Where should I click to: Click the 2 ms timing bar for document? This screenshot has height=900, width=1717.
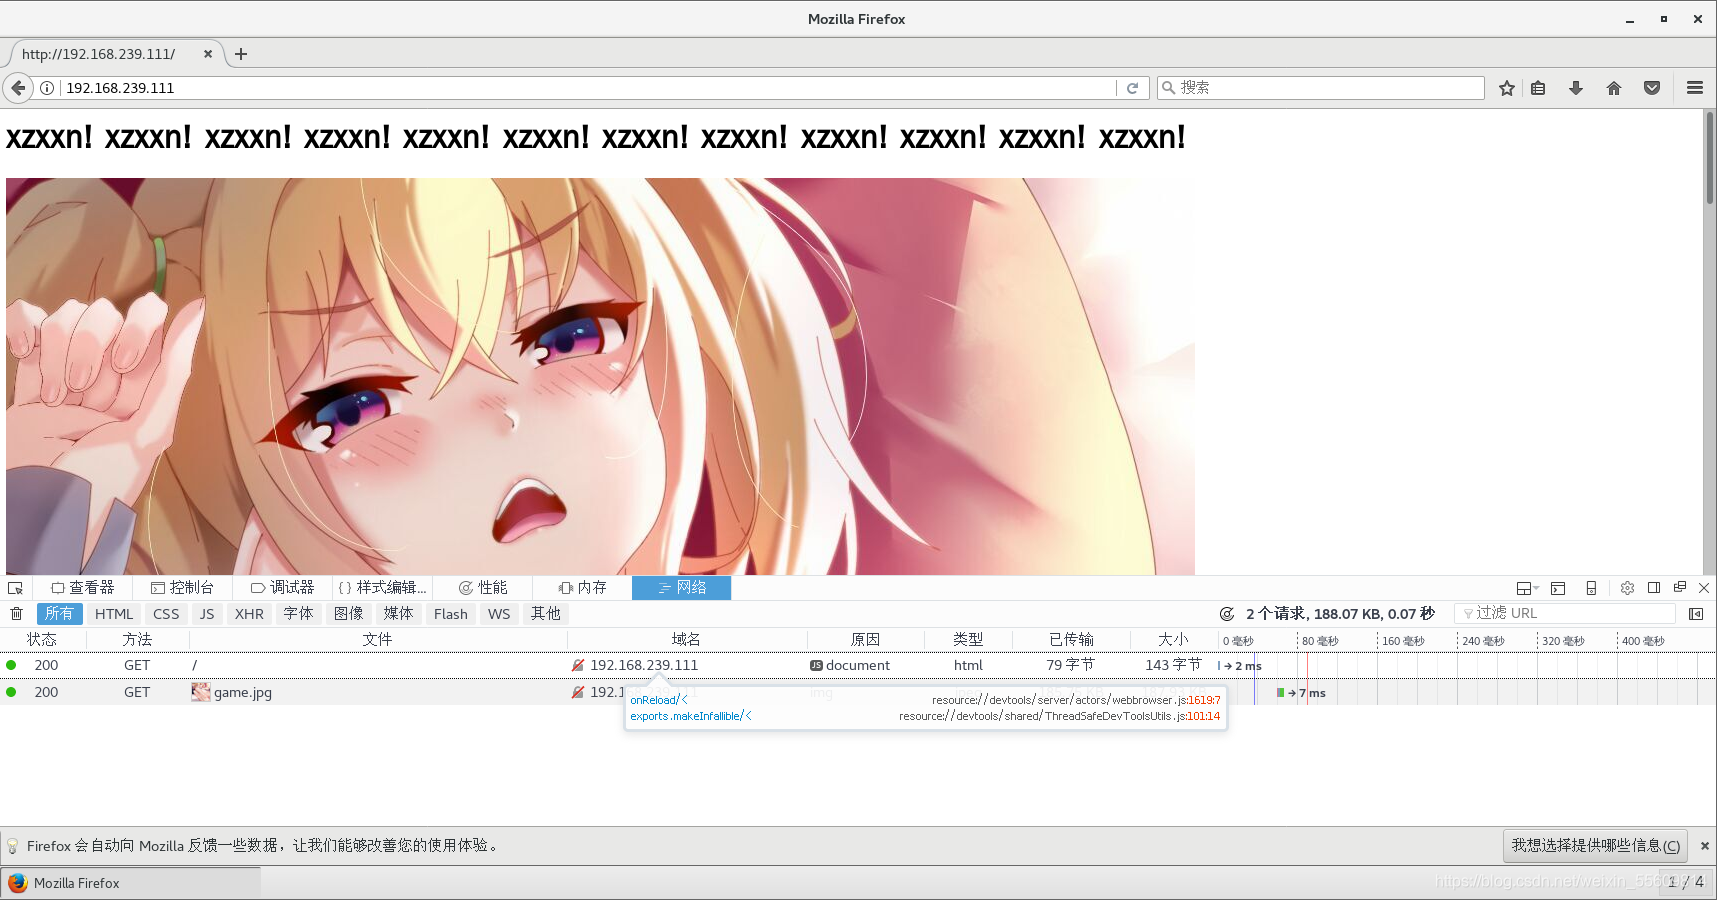1241,666
